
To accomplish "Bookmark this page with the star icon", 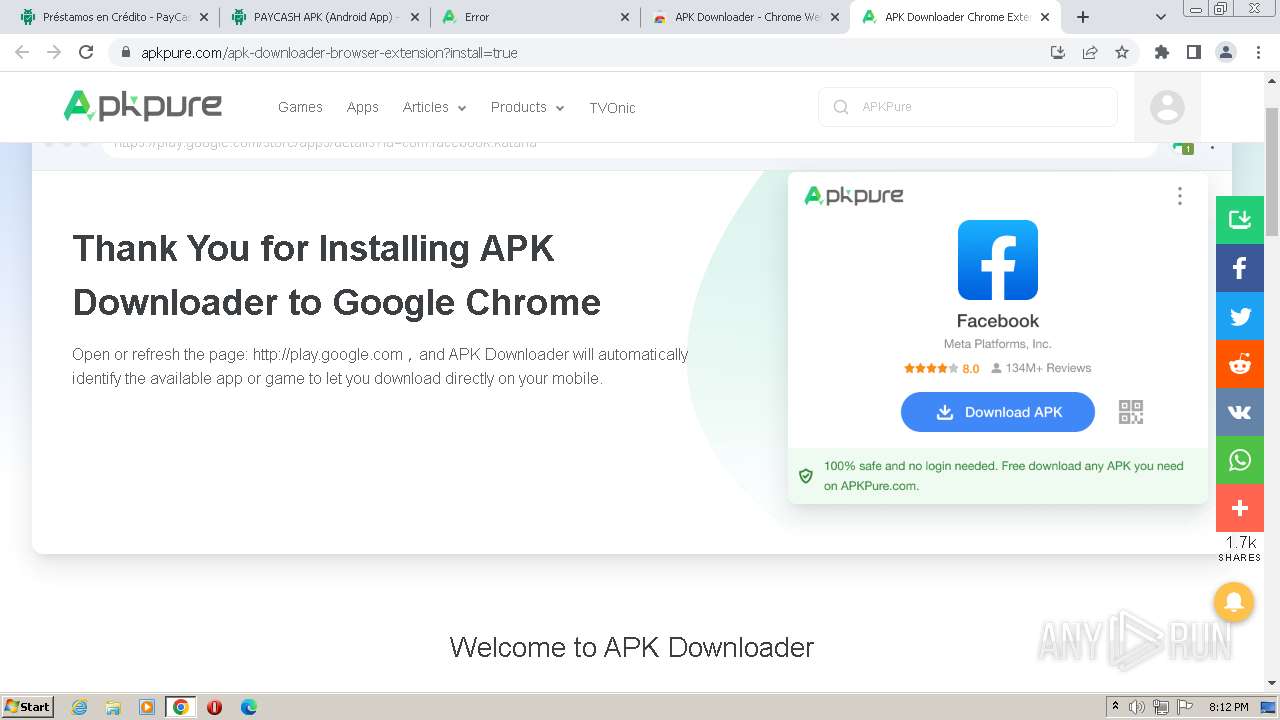I will (1122, 52).
